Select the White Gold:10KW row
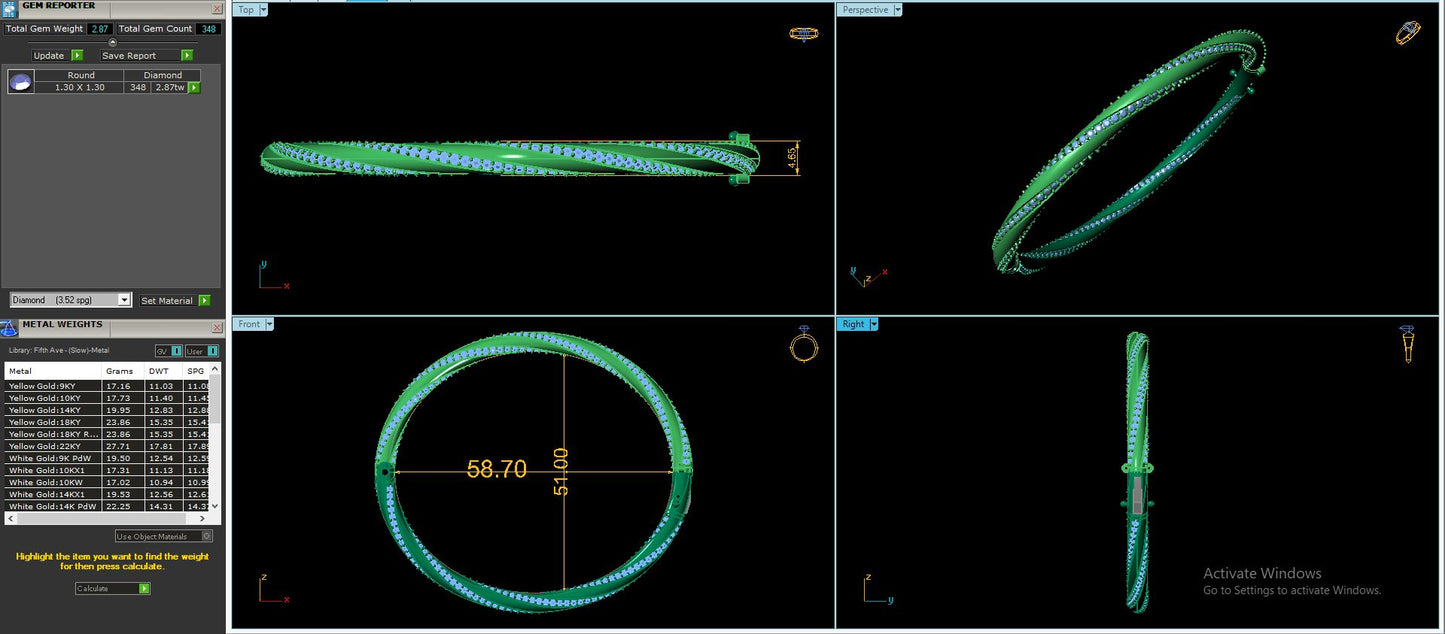The image size is (1445, 634). click(108, 482)
